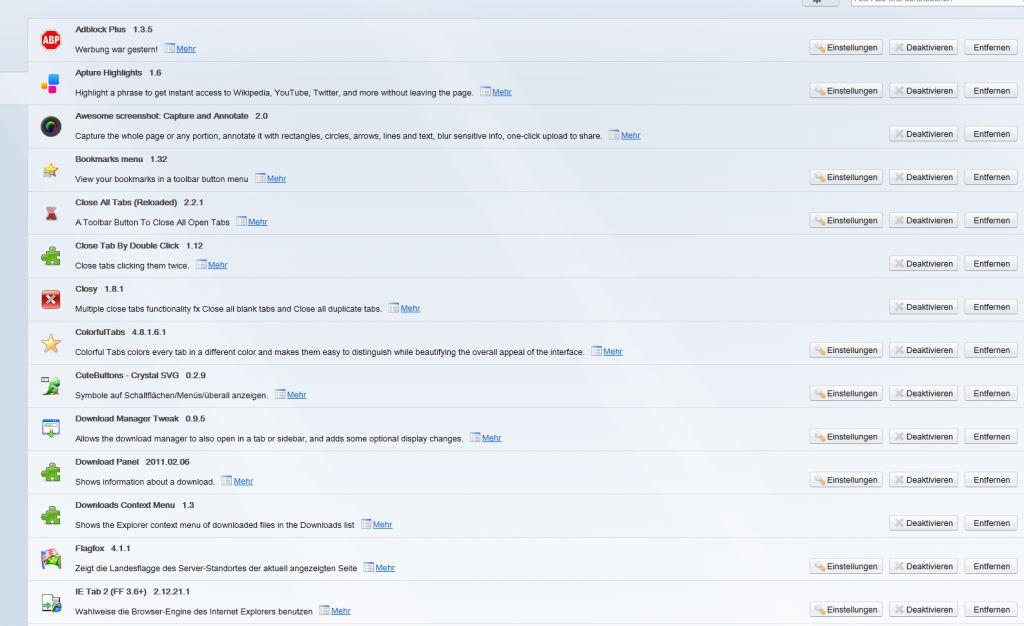Click the Flagfox flag icon
1024x626 pixels.
[x=51, y=559]
